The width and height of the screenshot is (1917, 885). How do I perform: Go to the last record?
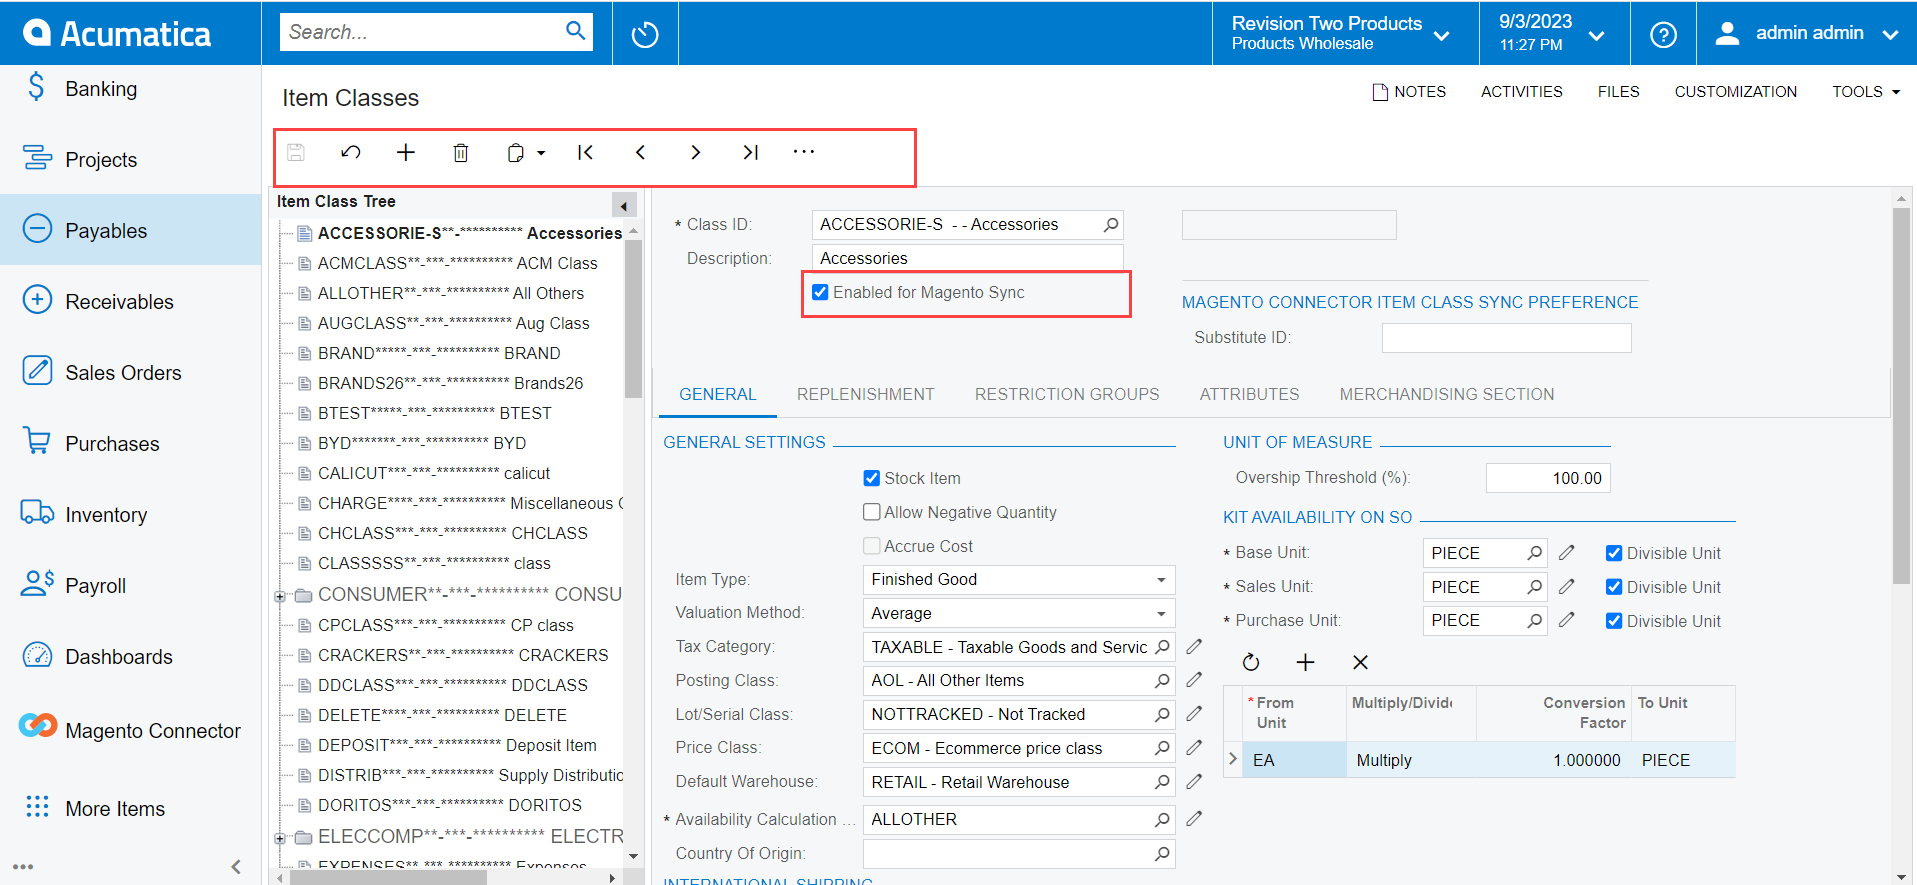coord(751,153)
